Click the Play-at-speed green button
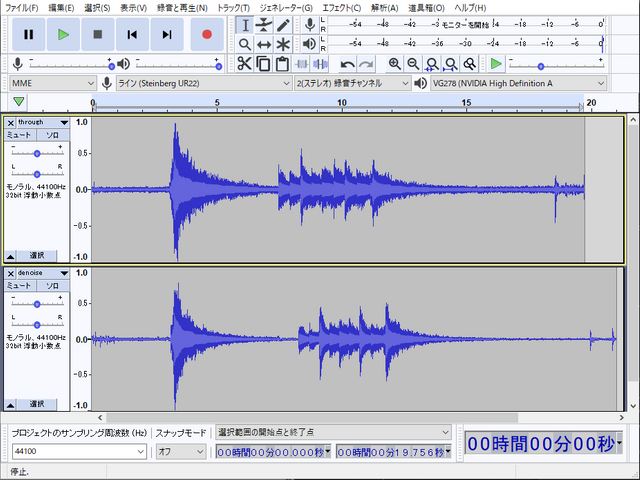The width and height of the screenshot is (640, 480). (x=496, y=64)
